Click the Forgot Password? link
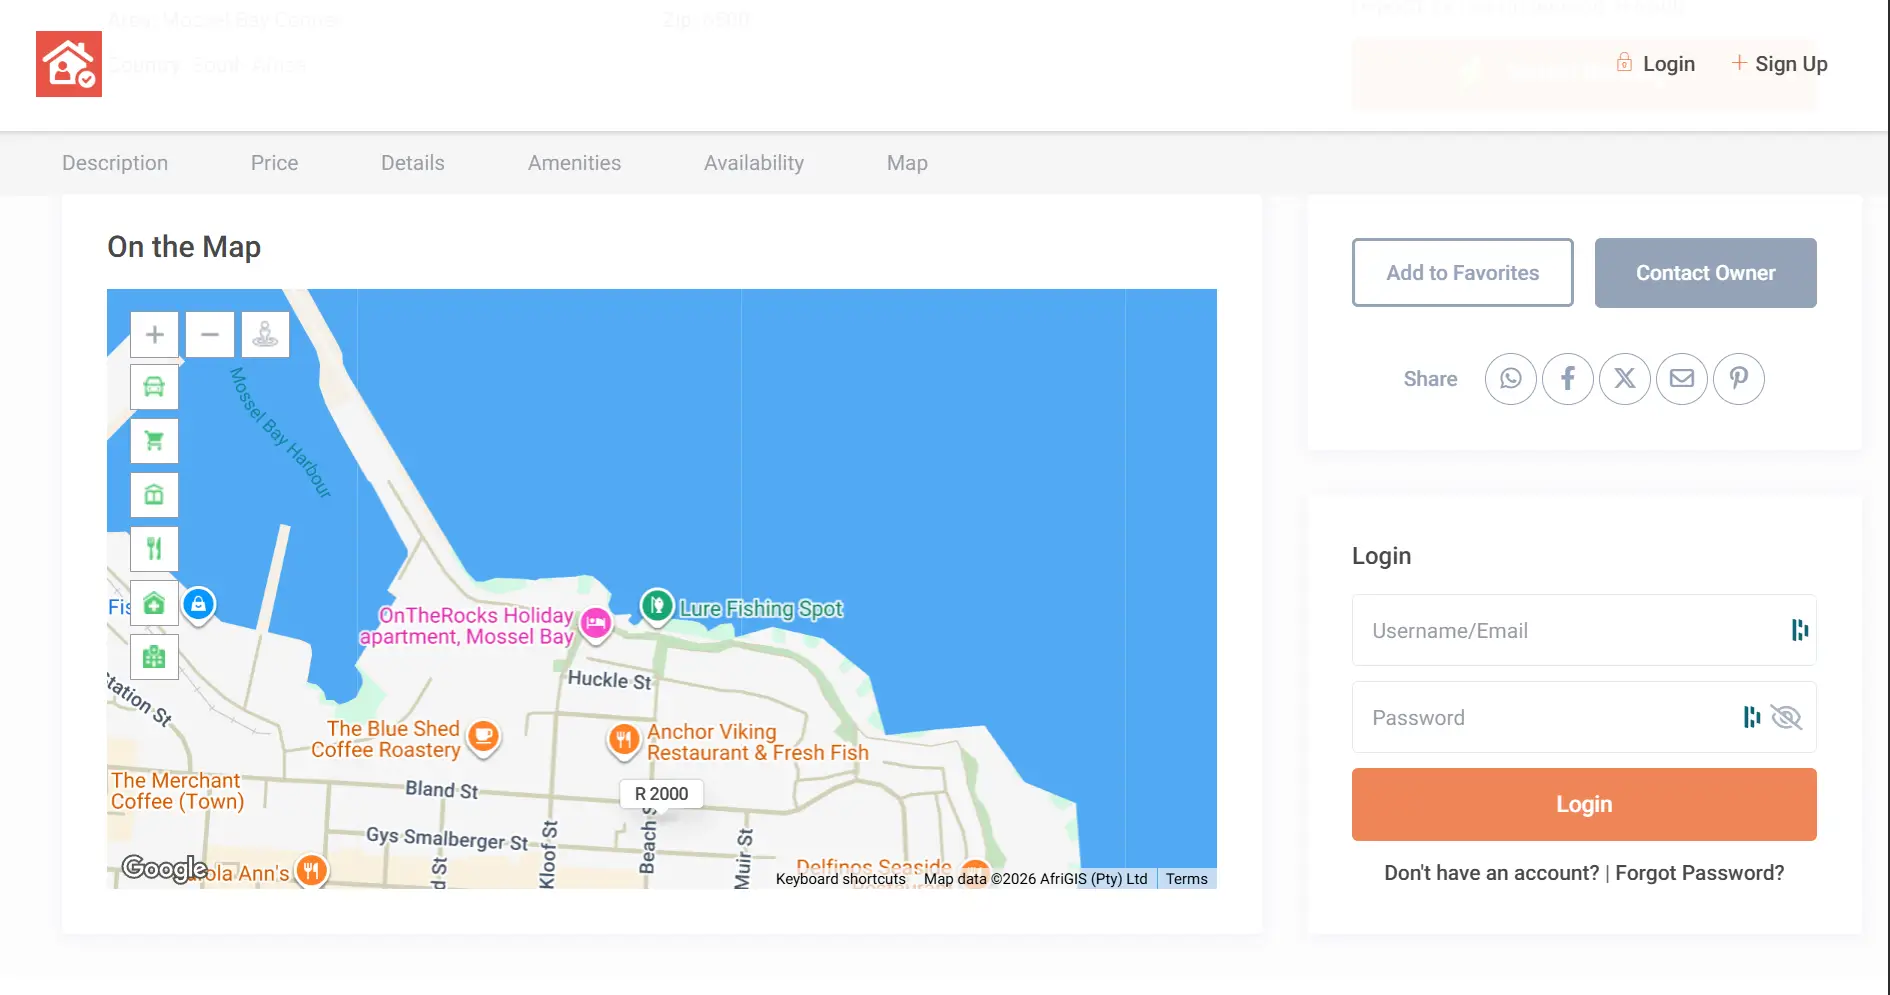 click(1699, 873)
